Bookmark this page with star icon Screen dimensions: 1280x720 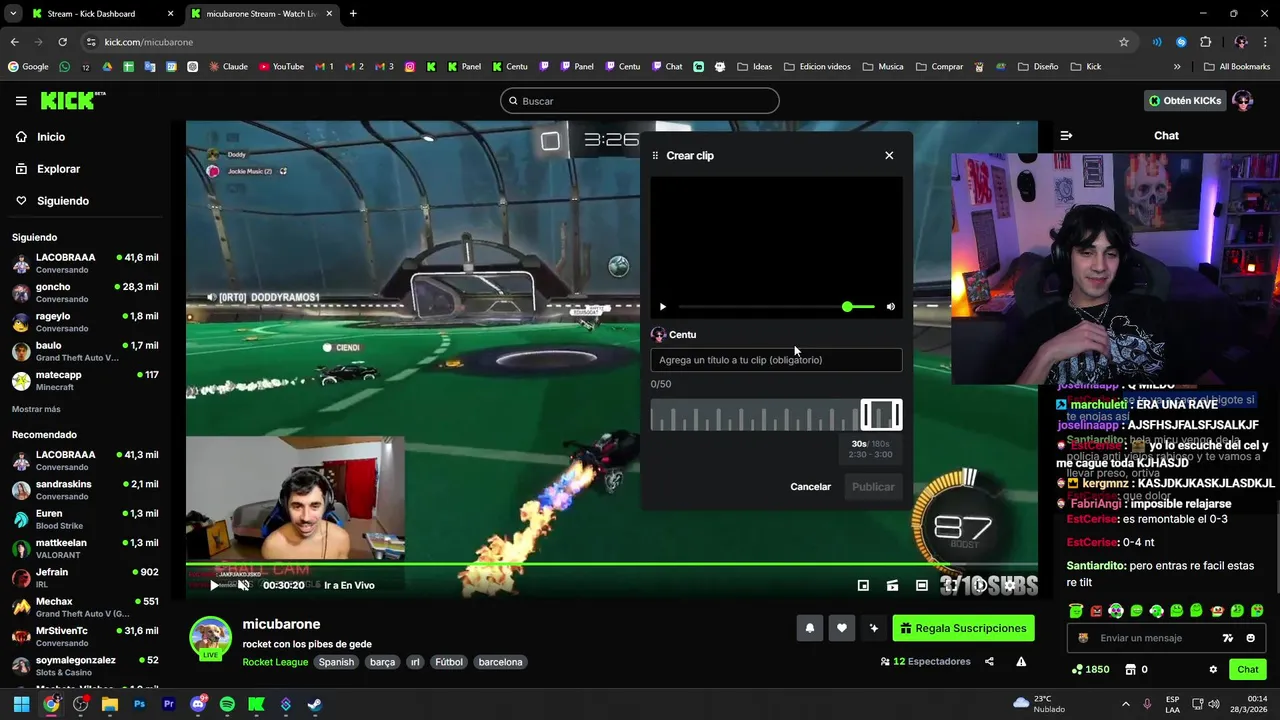[1124, 42]
